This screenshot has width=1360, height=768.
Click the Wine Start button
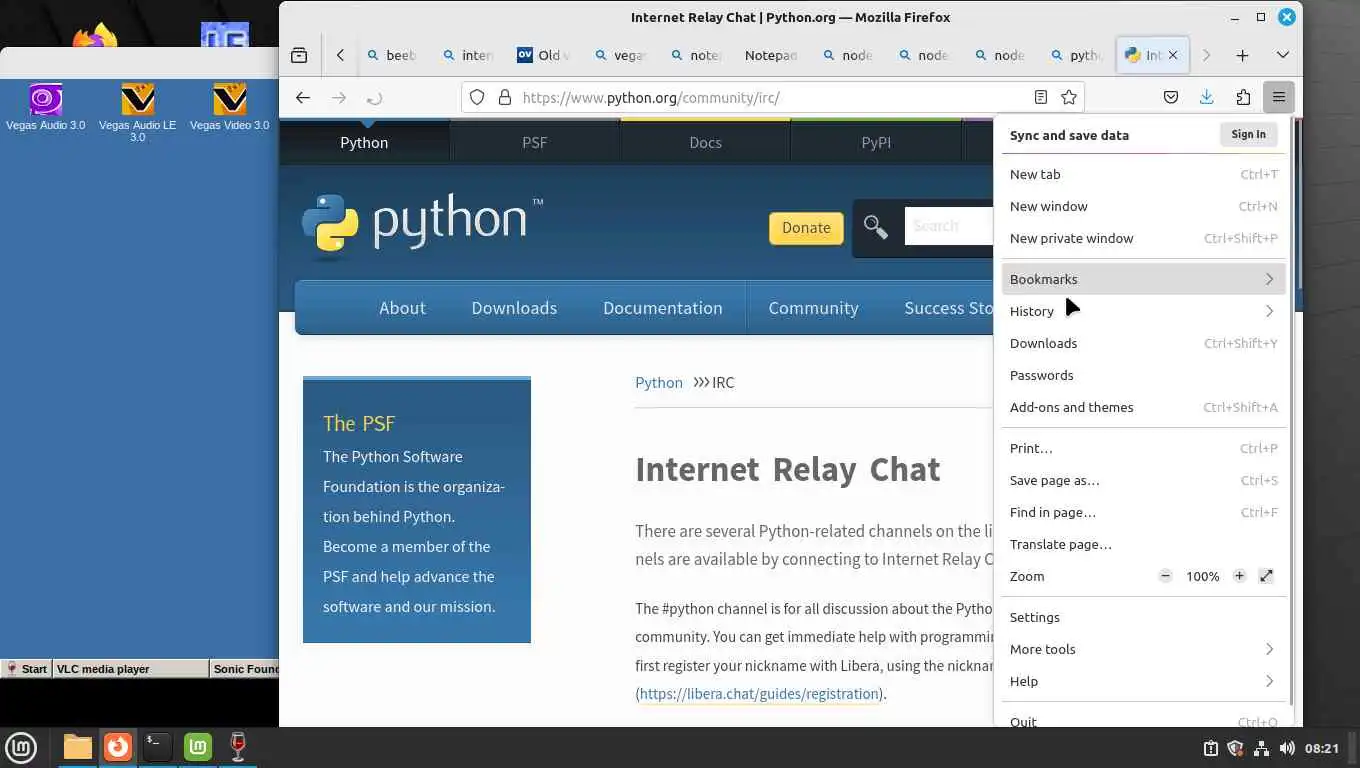click(x=27, y=669)
